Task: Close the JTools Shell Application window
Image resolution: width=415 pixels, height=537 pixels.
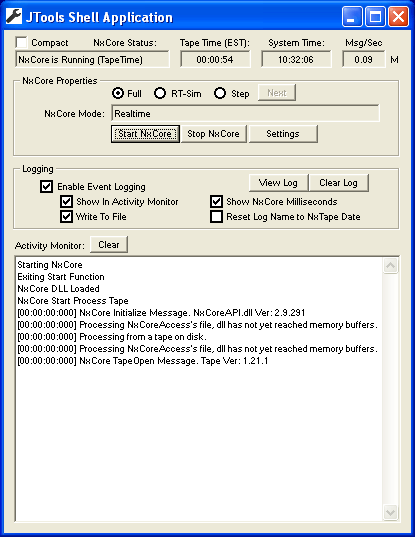Action: (398, 16)
